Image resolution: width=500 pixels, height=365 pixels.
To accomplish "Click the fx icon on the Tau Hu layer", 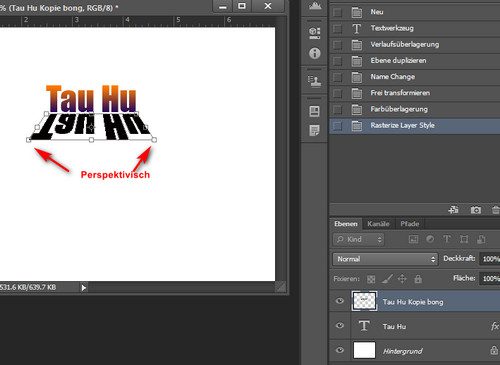I will [495, 326].
